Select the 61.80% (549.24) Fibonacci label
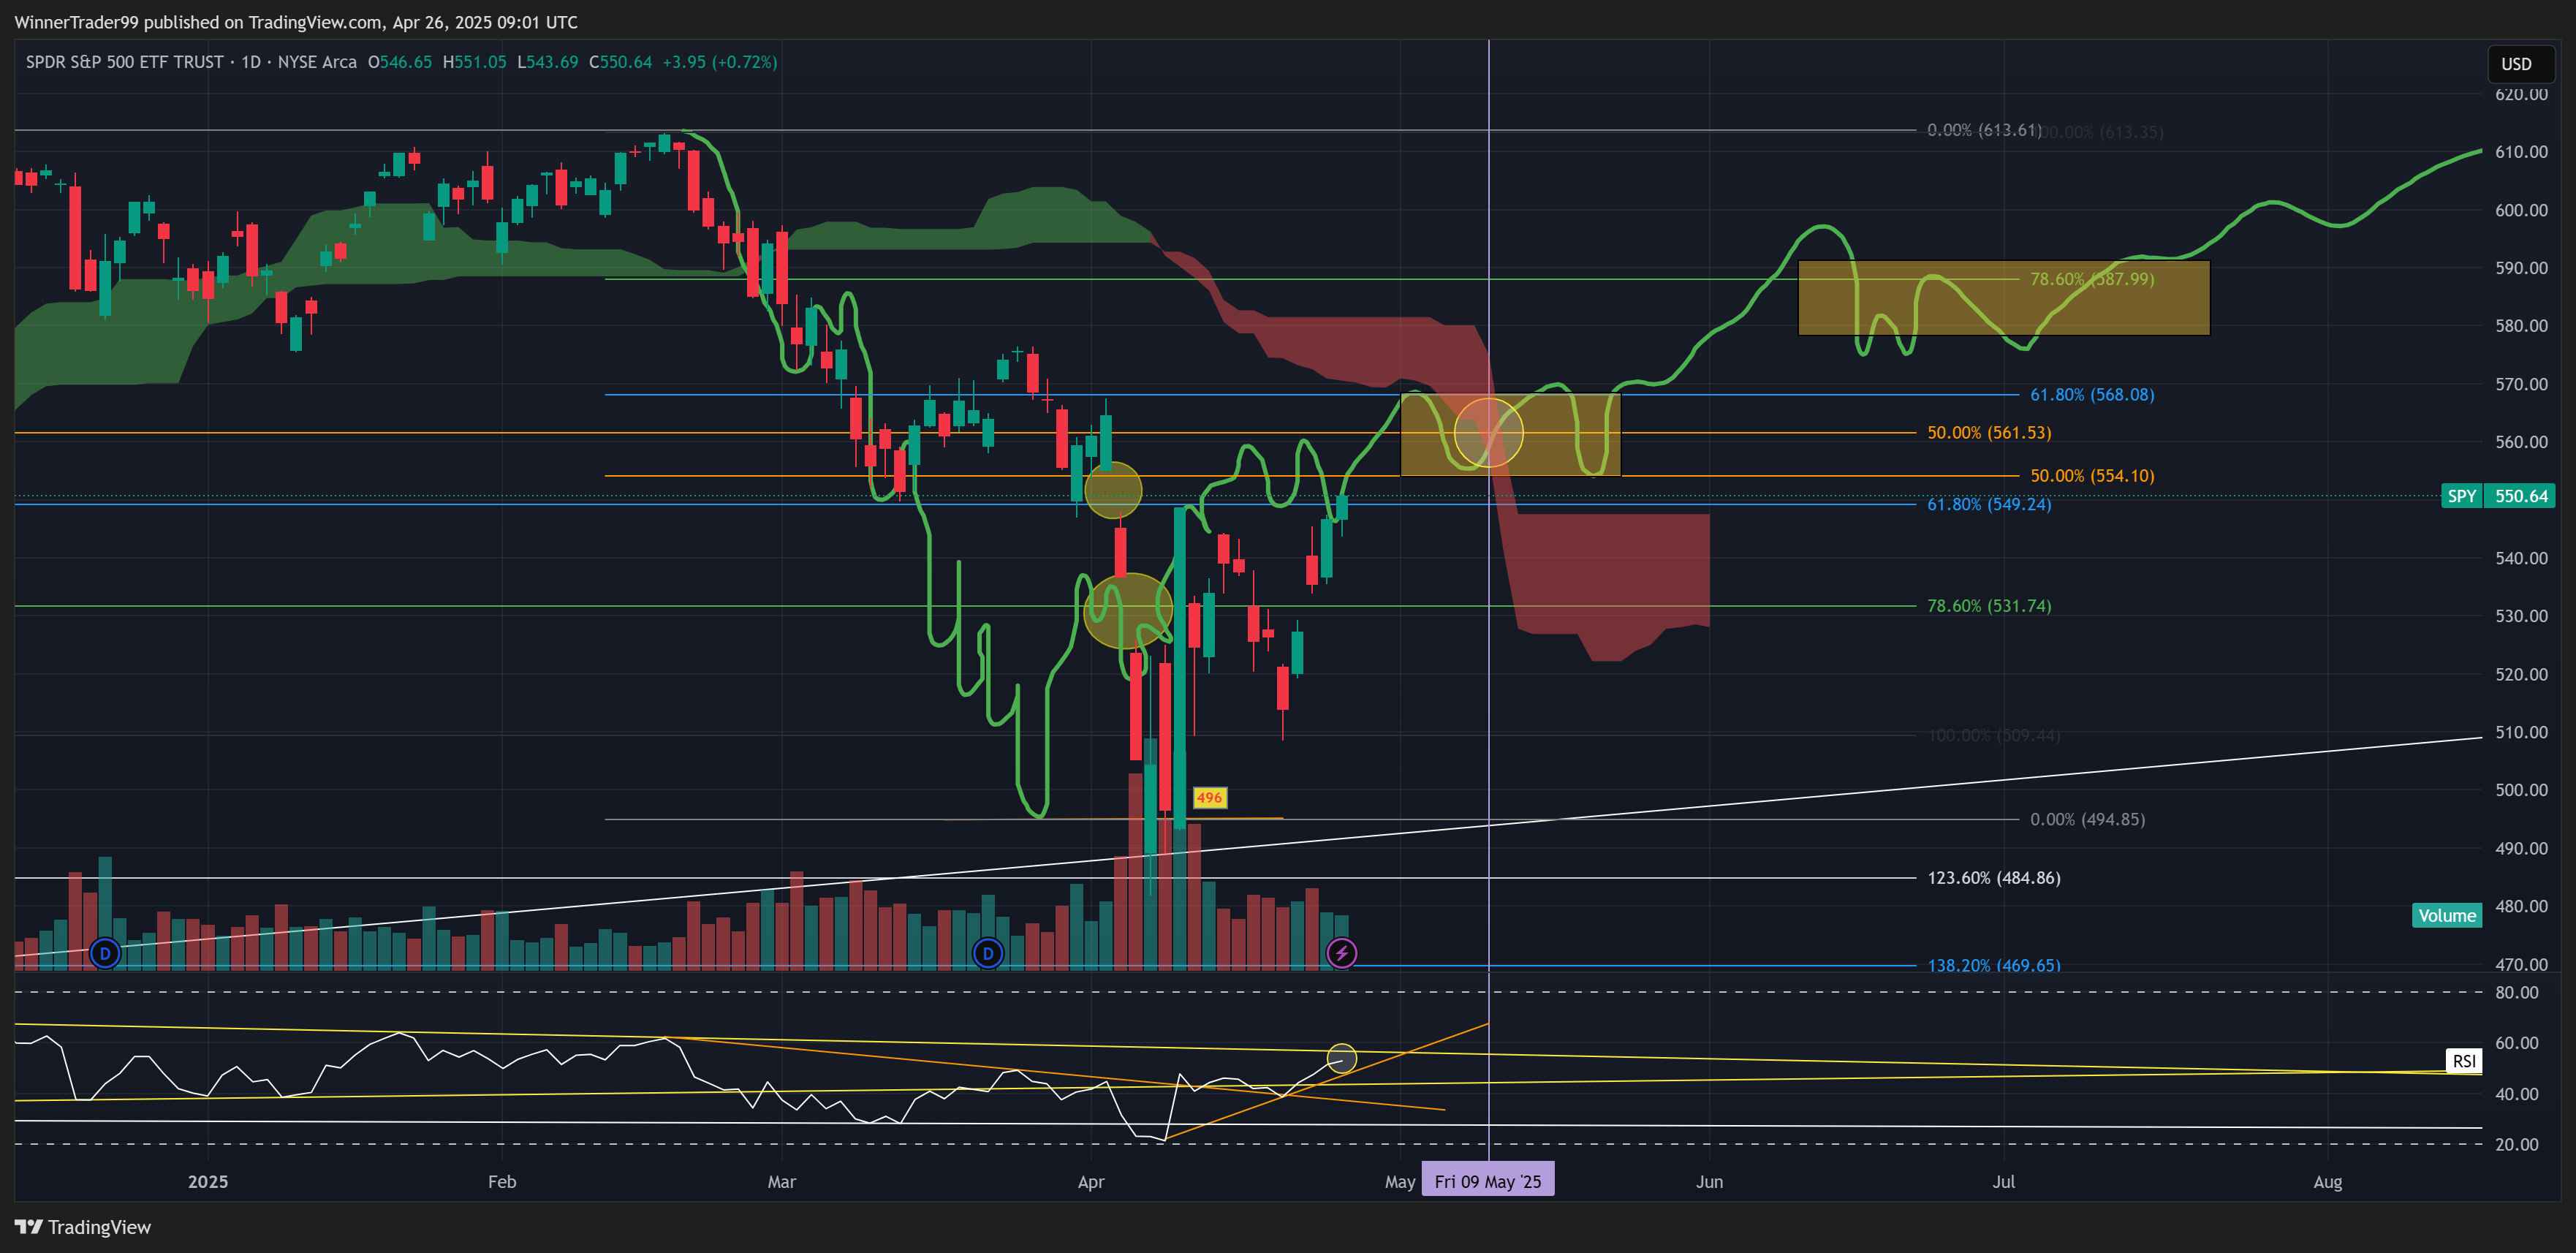The width and height of the screenshot is (2576, 1253). (x=1989, y=504)
